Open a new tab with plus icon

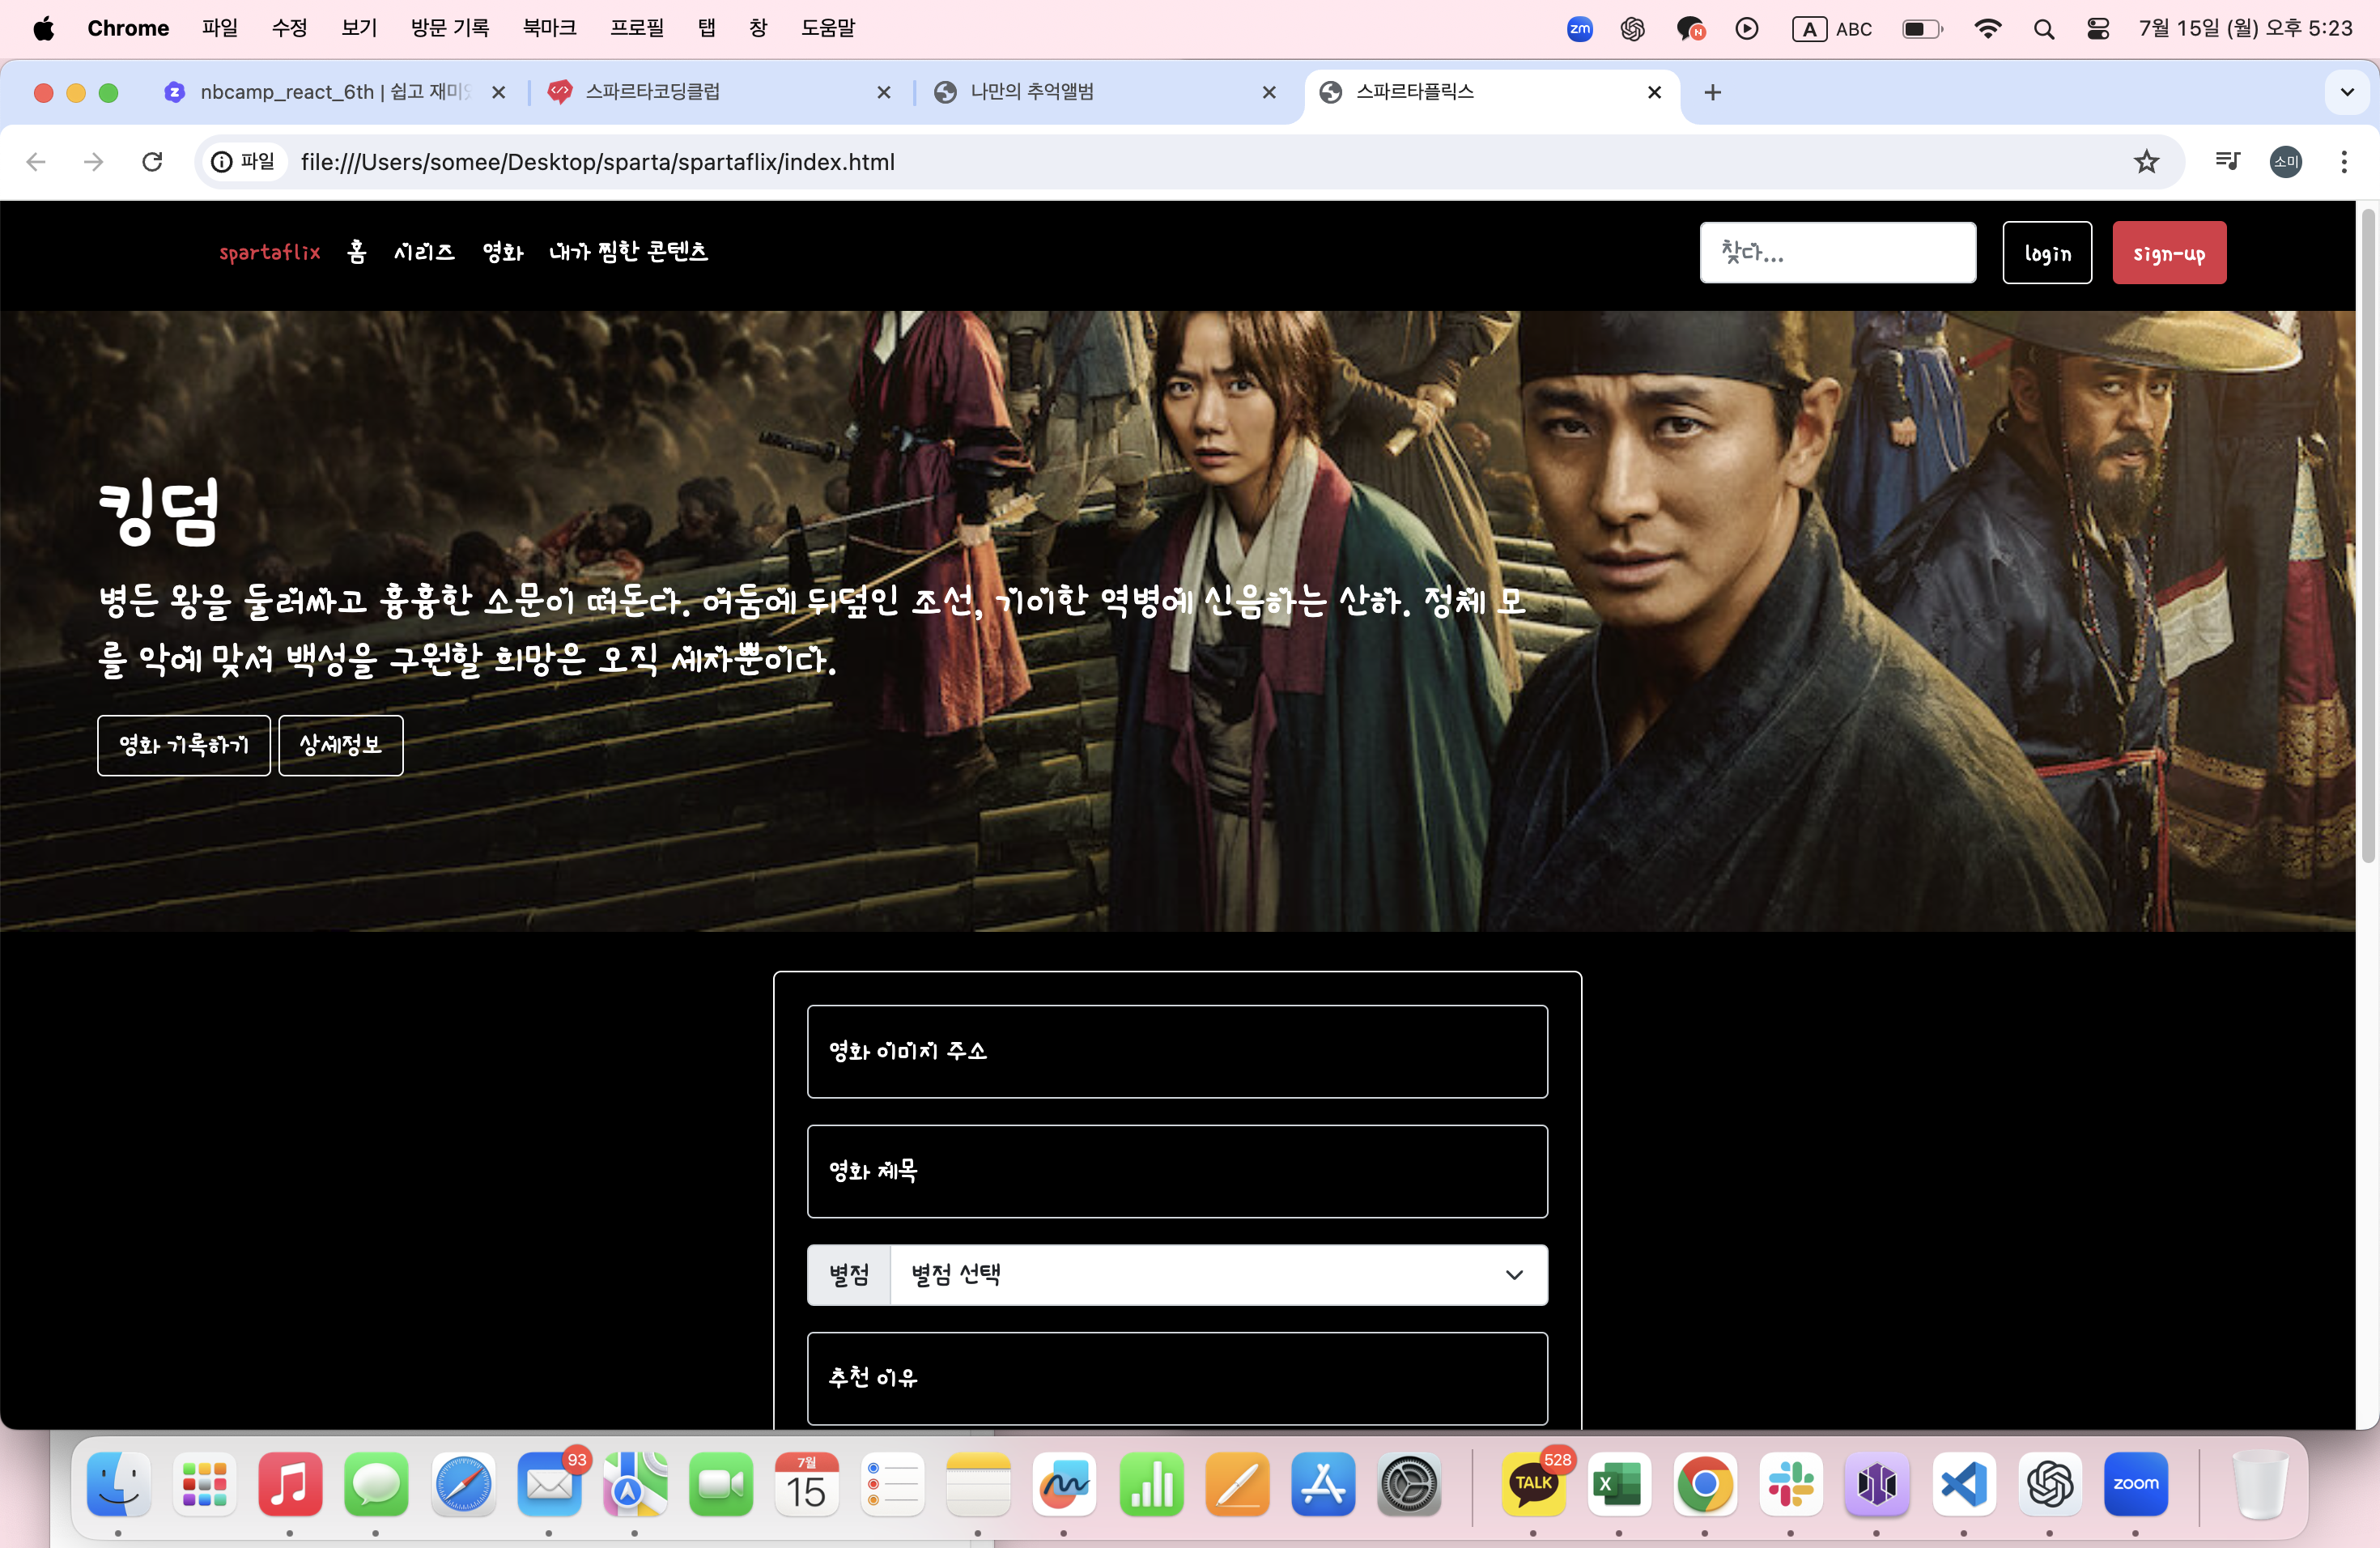point(1713,93)
